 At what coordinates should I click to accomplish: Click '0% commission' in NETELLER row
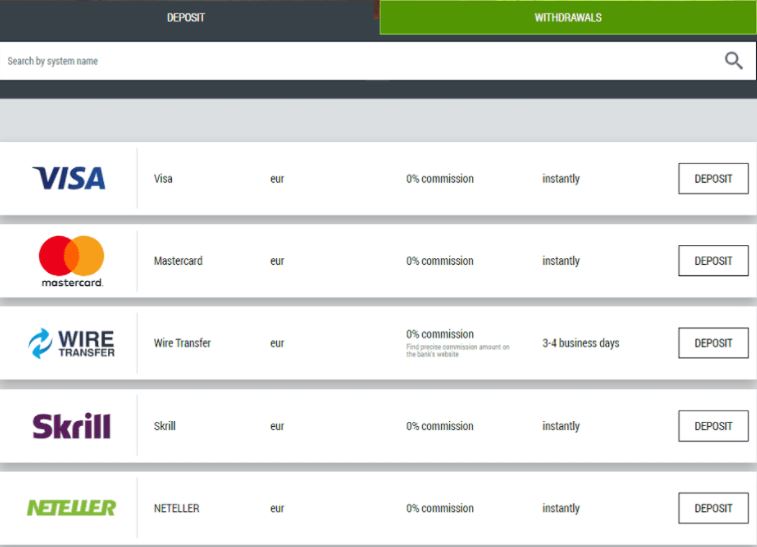(440, 508)
